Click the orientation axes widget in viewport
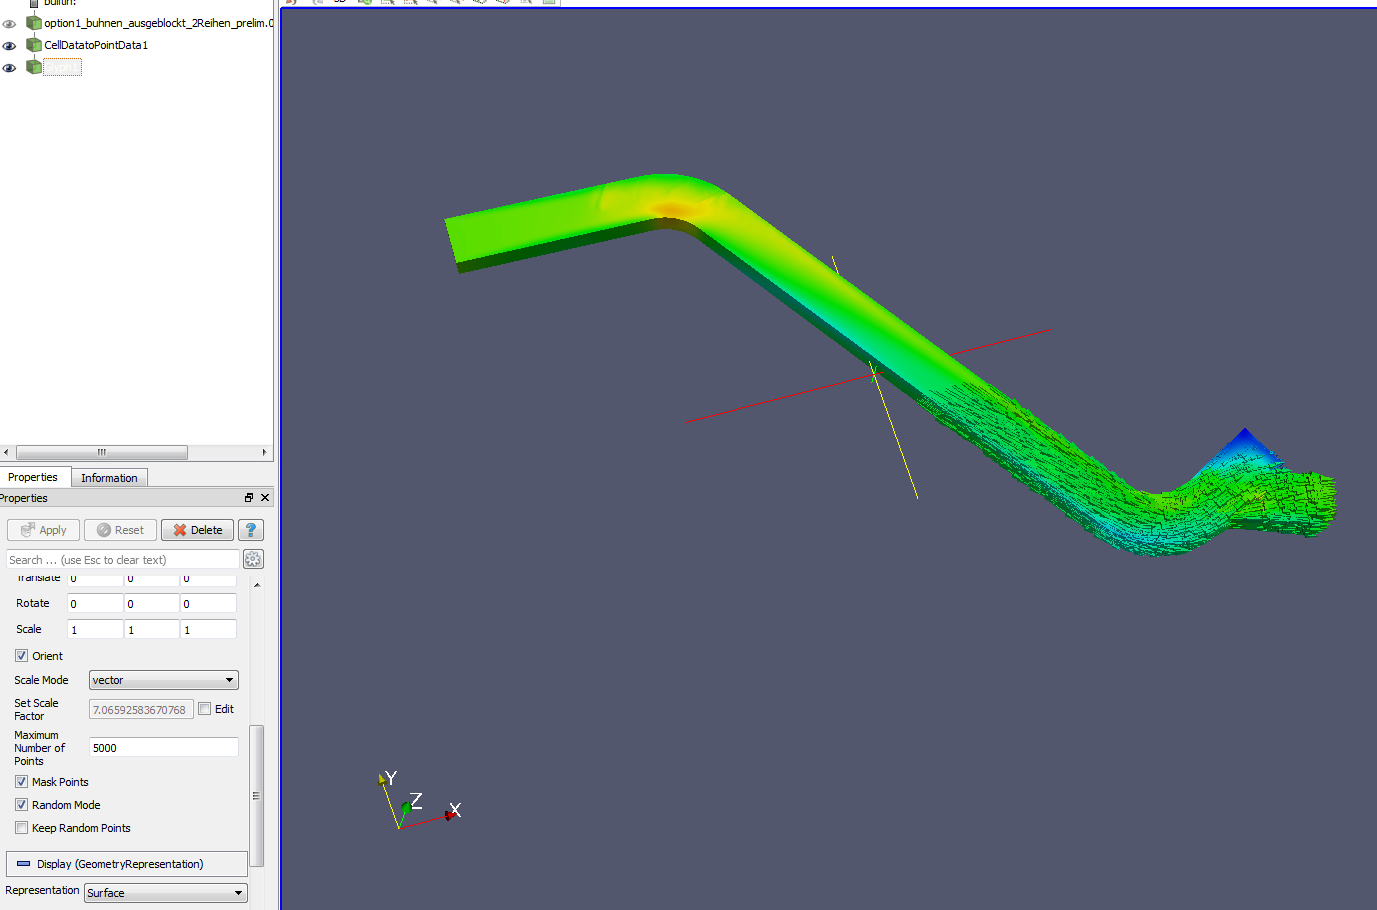The image size is (1377, 910). pyautogui.click(x=418, y=801)
